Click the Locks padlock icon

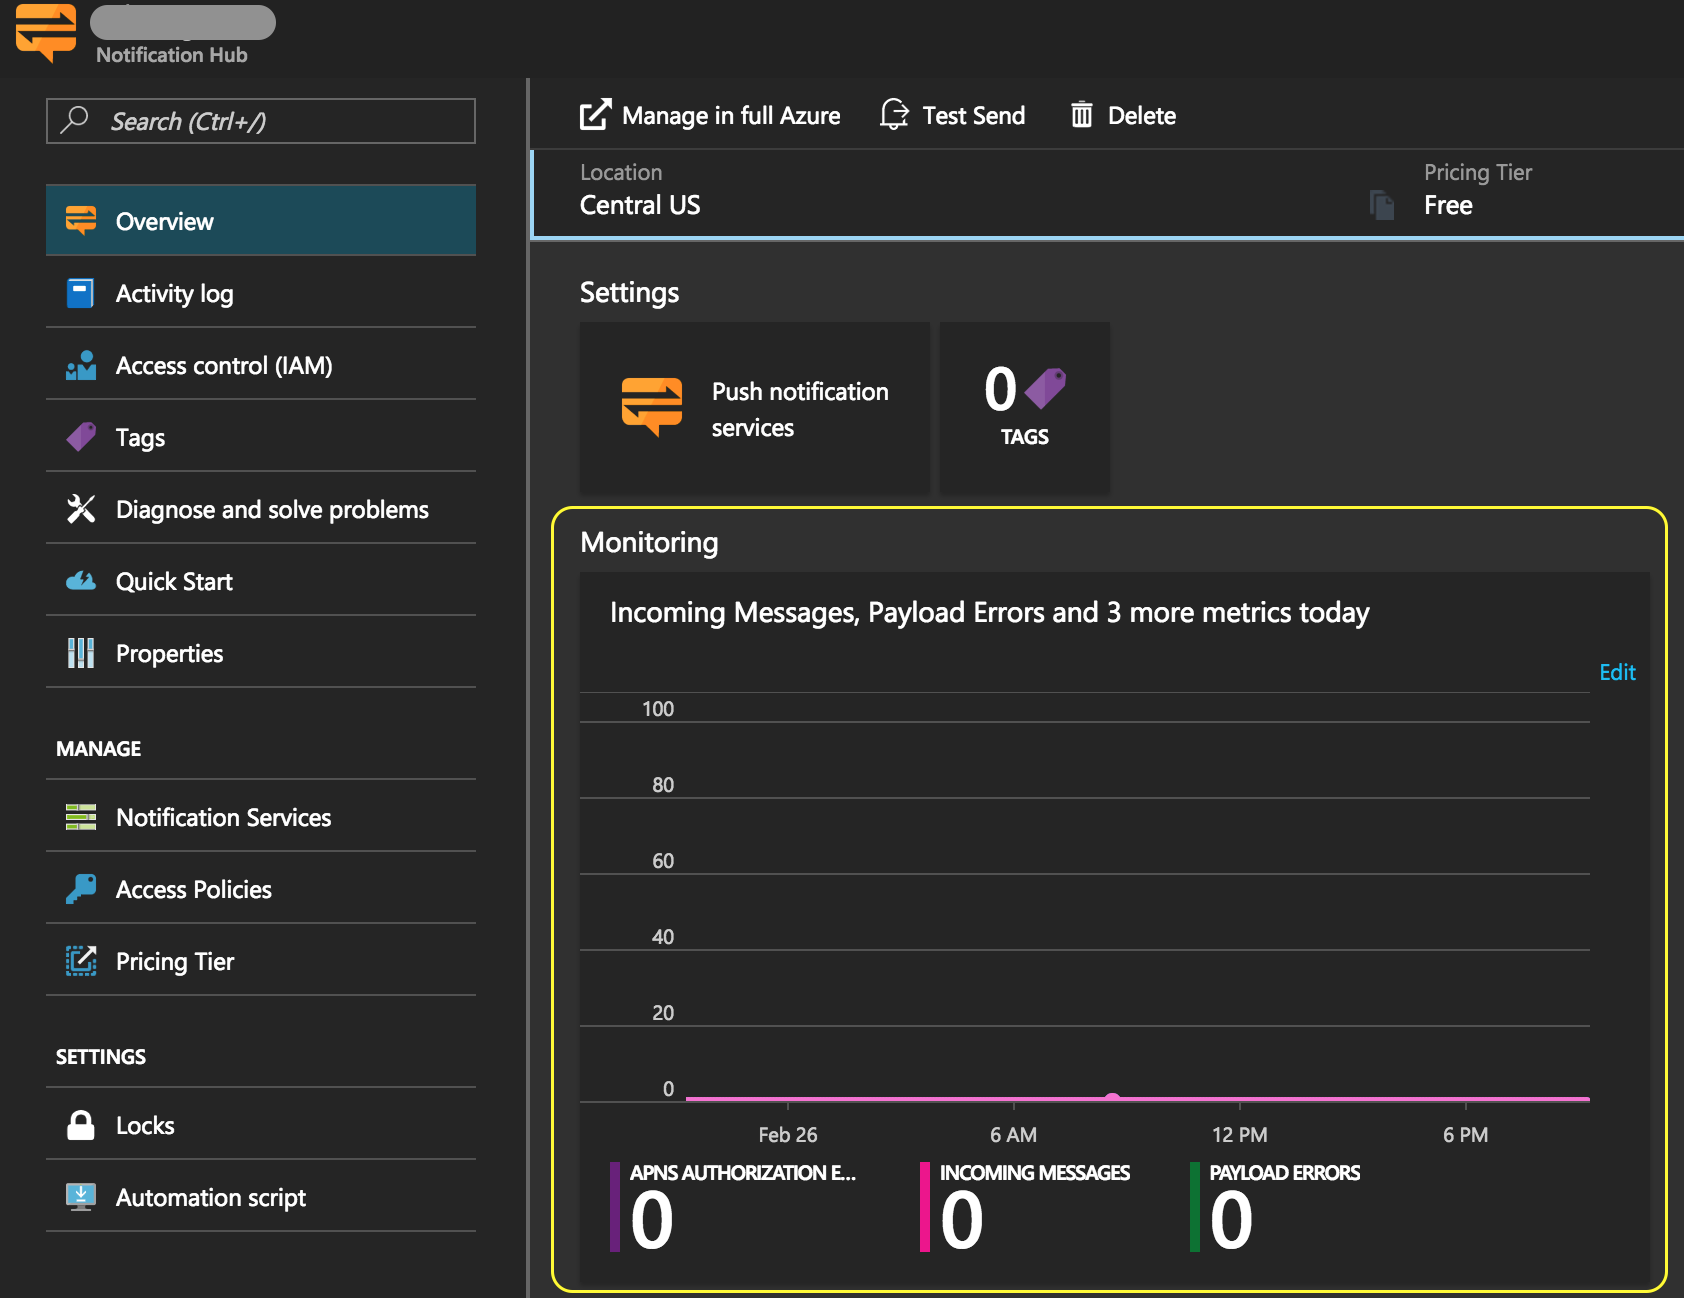(81, 1125)
